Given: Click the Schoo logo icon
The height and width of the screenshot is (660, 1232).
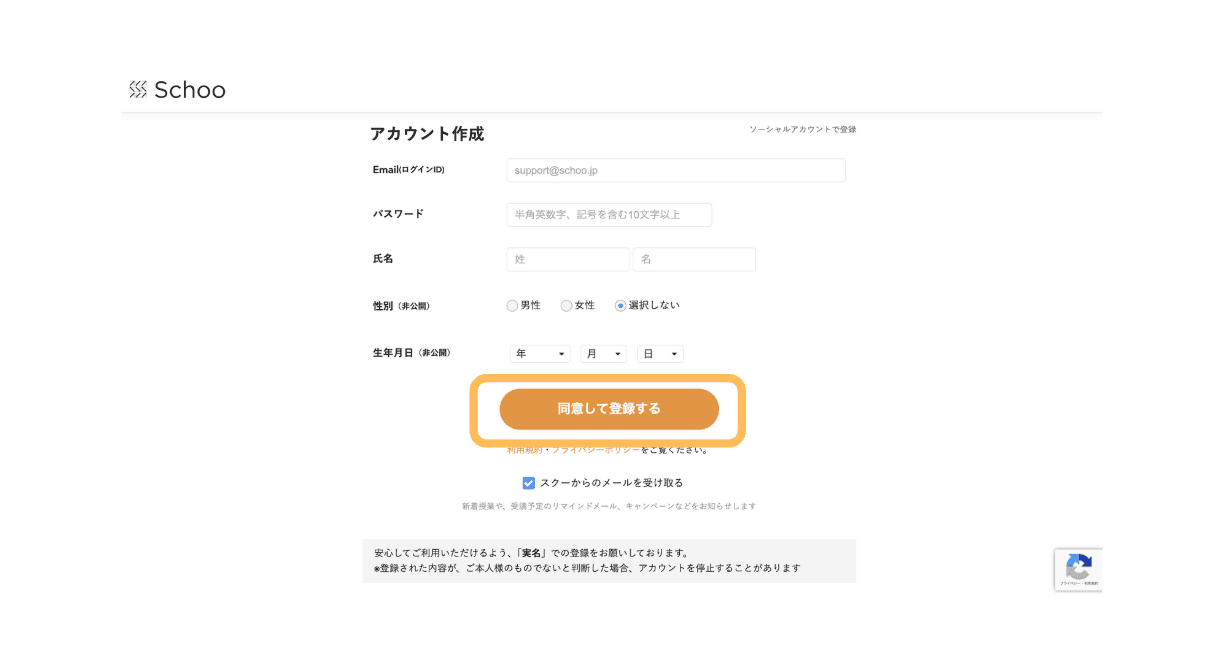Looking at the screenshot, I should coord(138,90).
